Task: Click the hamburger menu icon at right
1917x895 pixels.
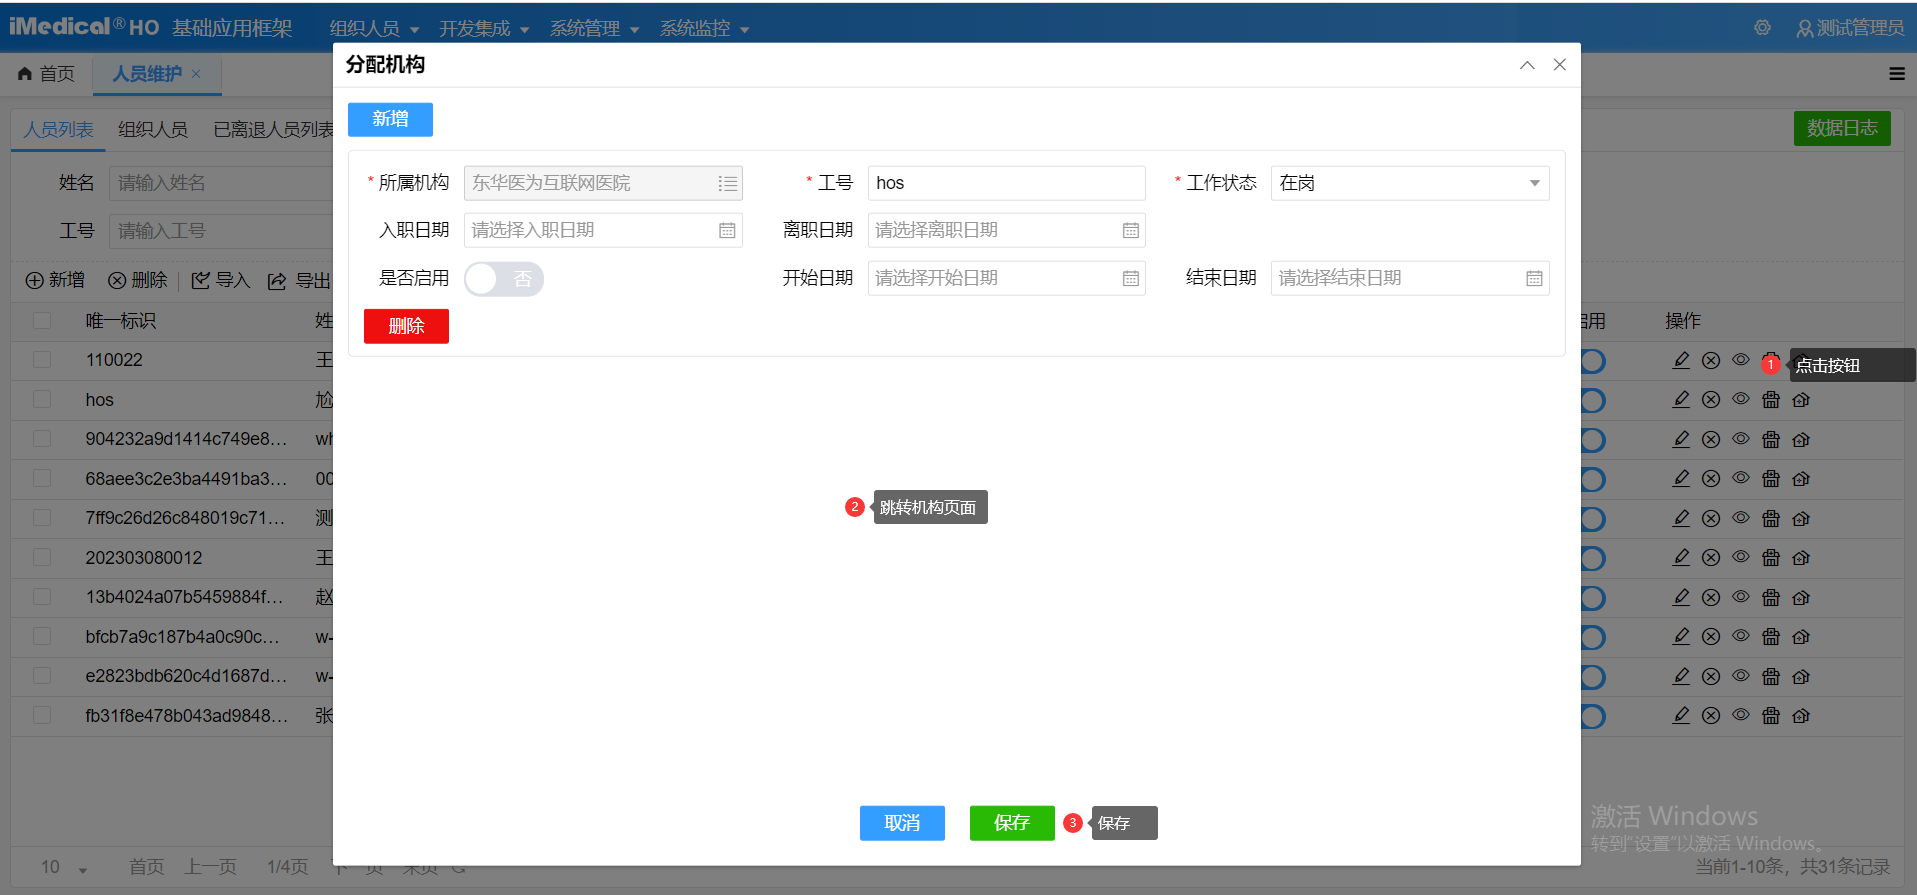Action: point(1896,74)
